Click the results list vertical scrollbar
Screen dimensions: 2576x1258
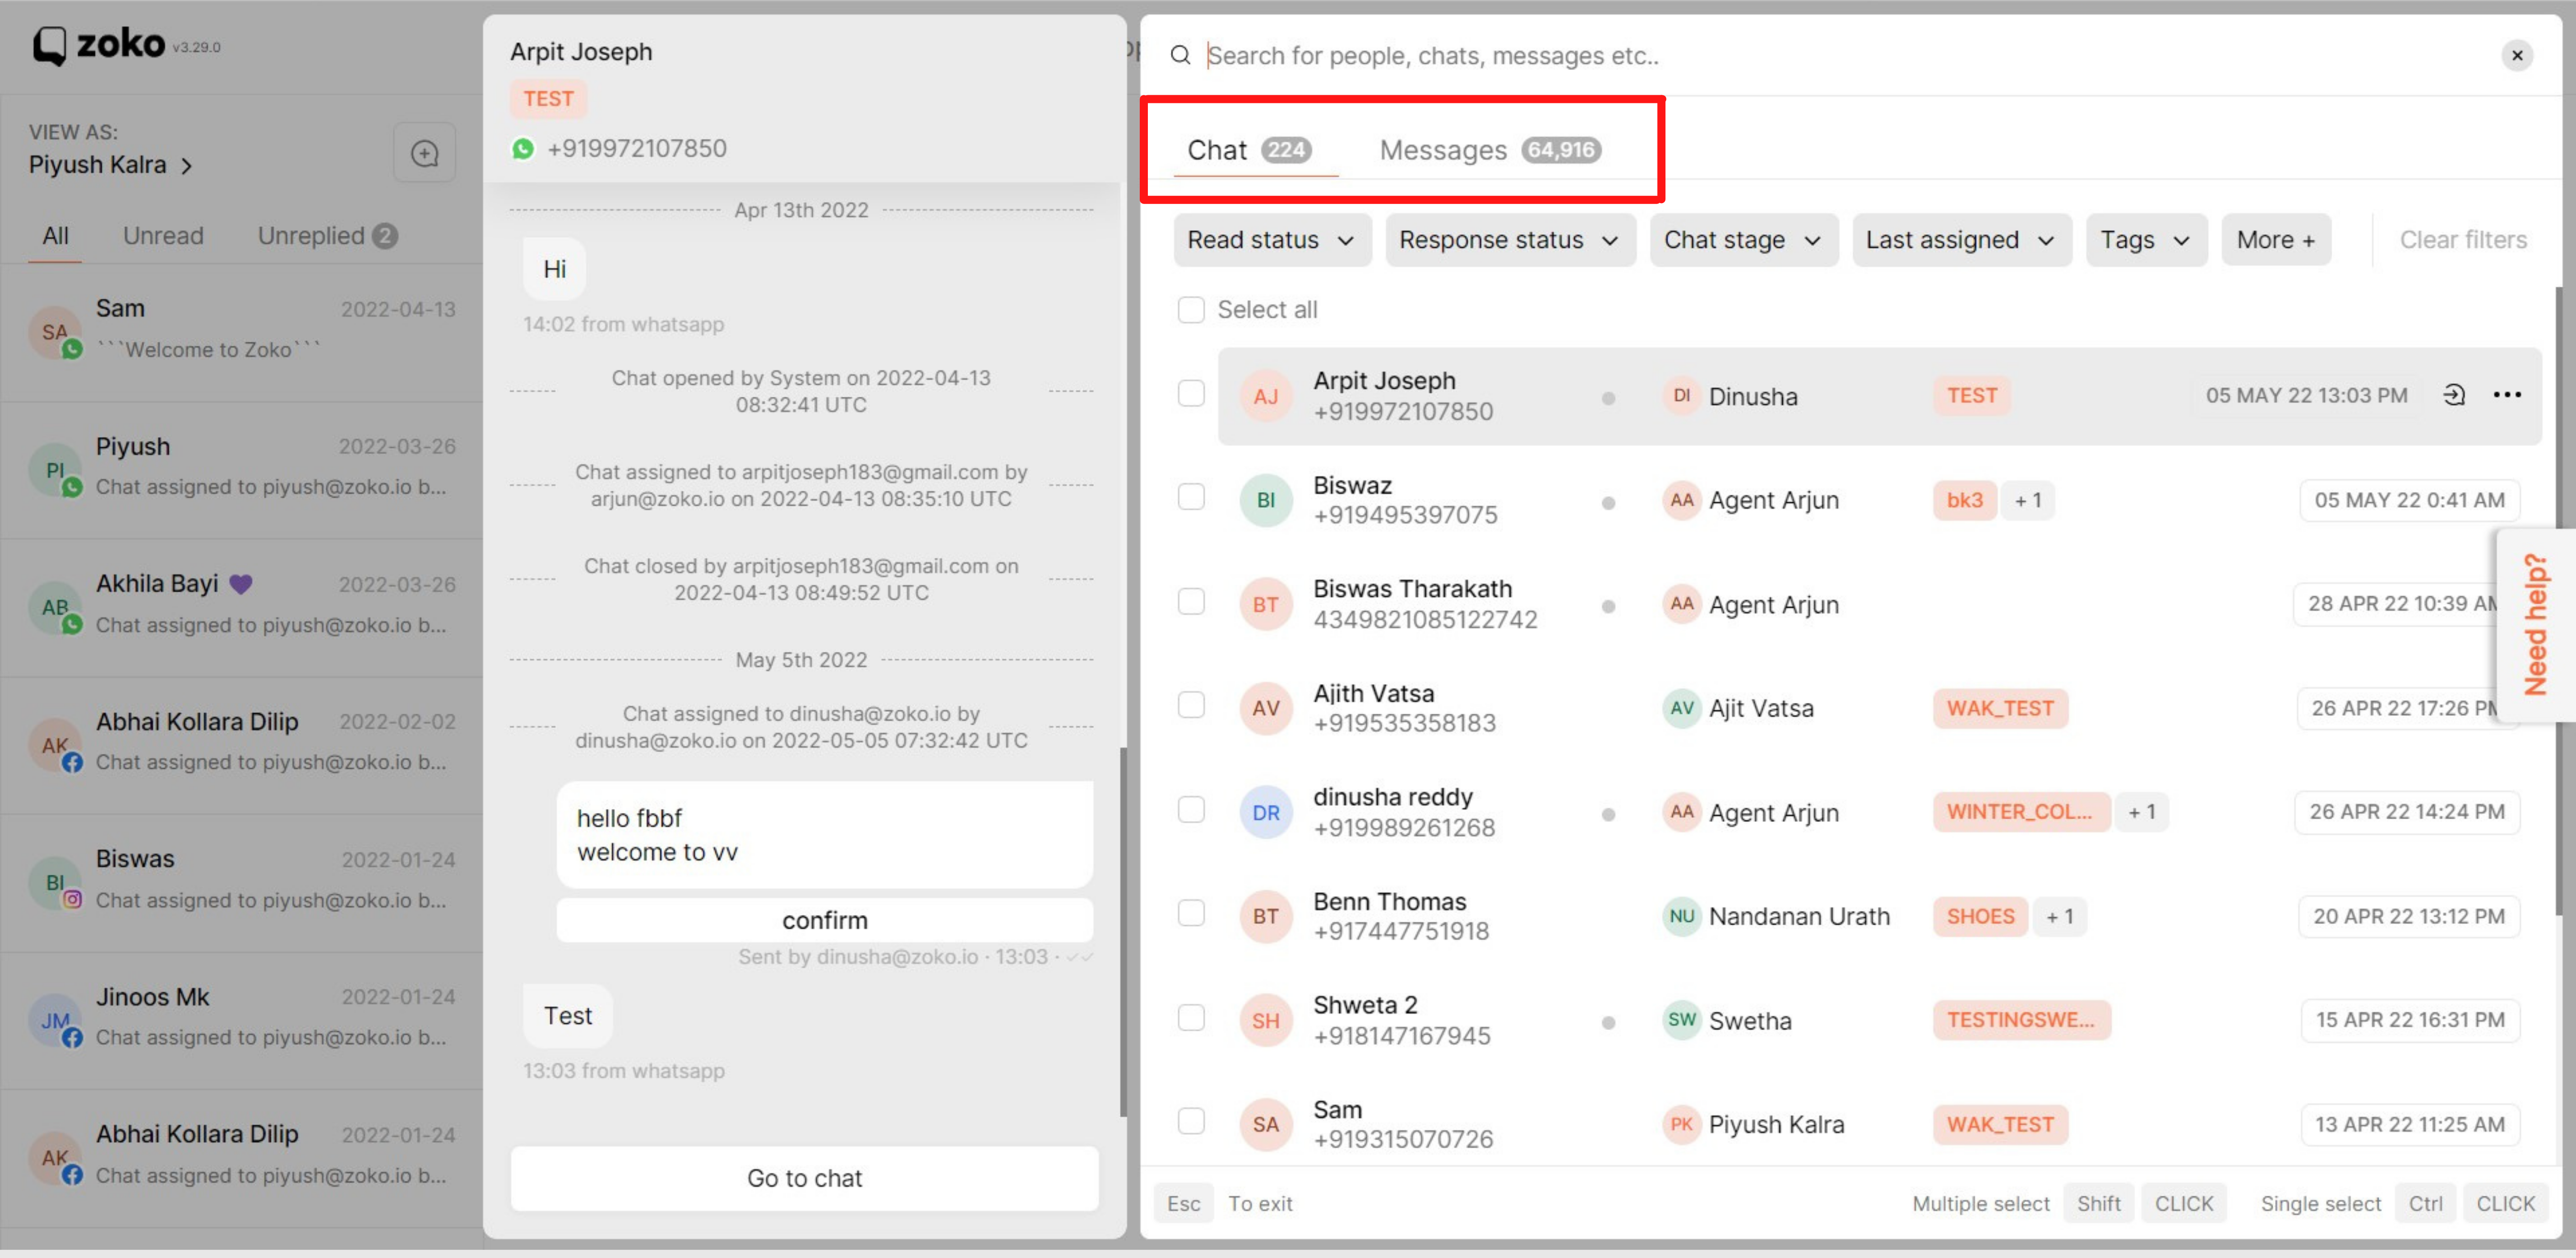[x=2558, y=600]
